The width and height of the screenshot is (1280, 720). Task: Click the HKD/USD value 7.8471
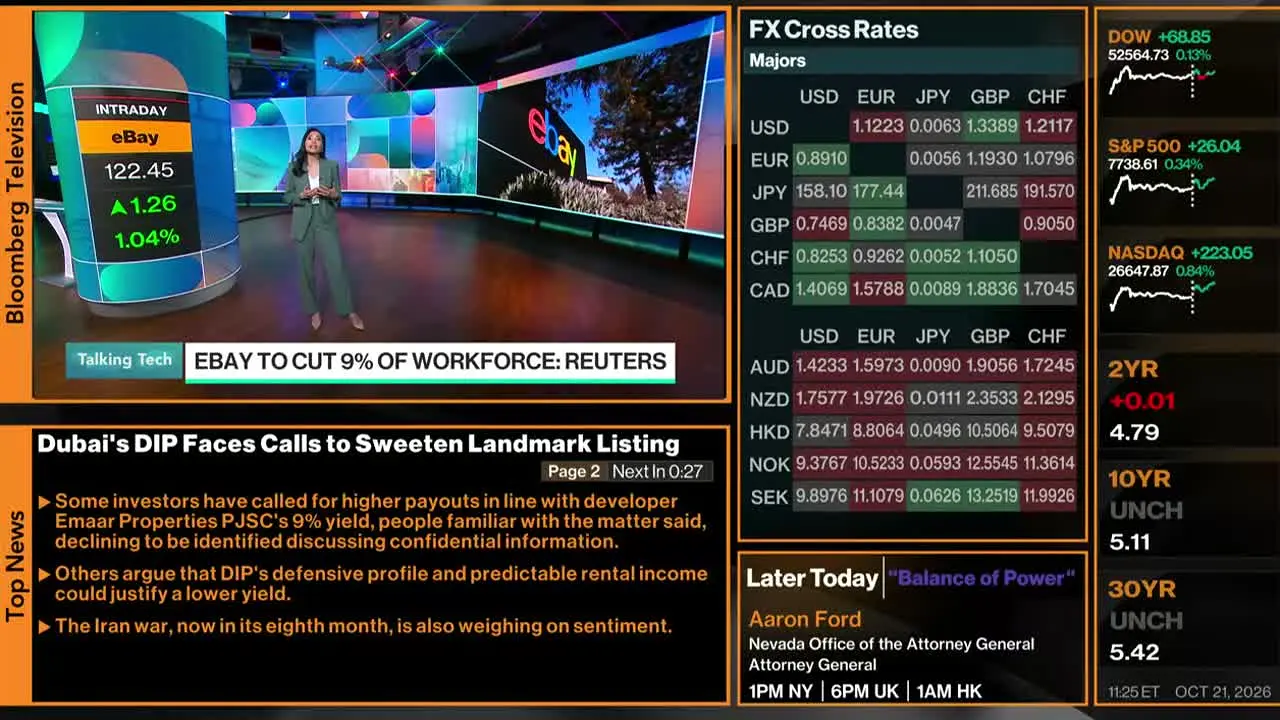(x=820, y=431)
